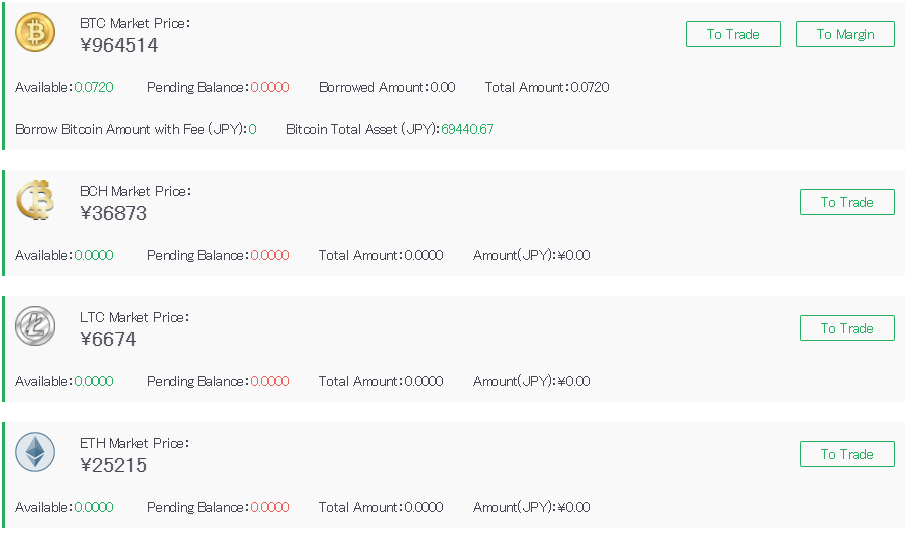
Task: Open To Margin for BTC
Action: [846, 34]
